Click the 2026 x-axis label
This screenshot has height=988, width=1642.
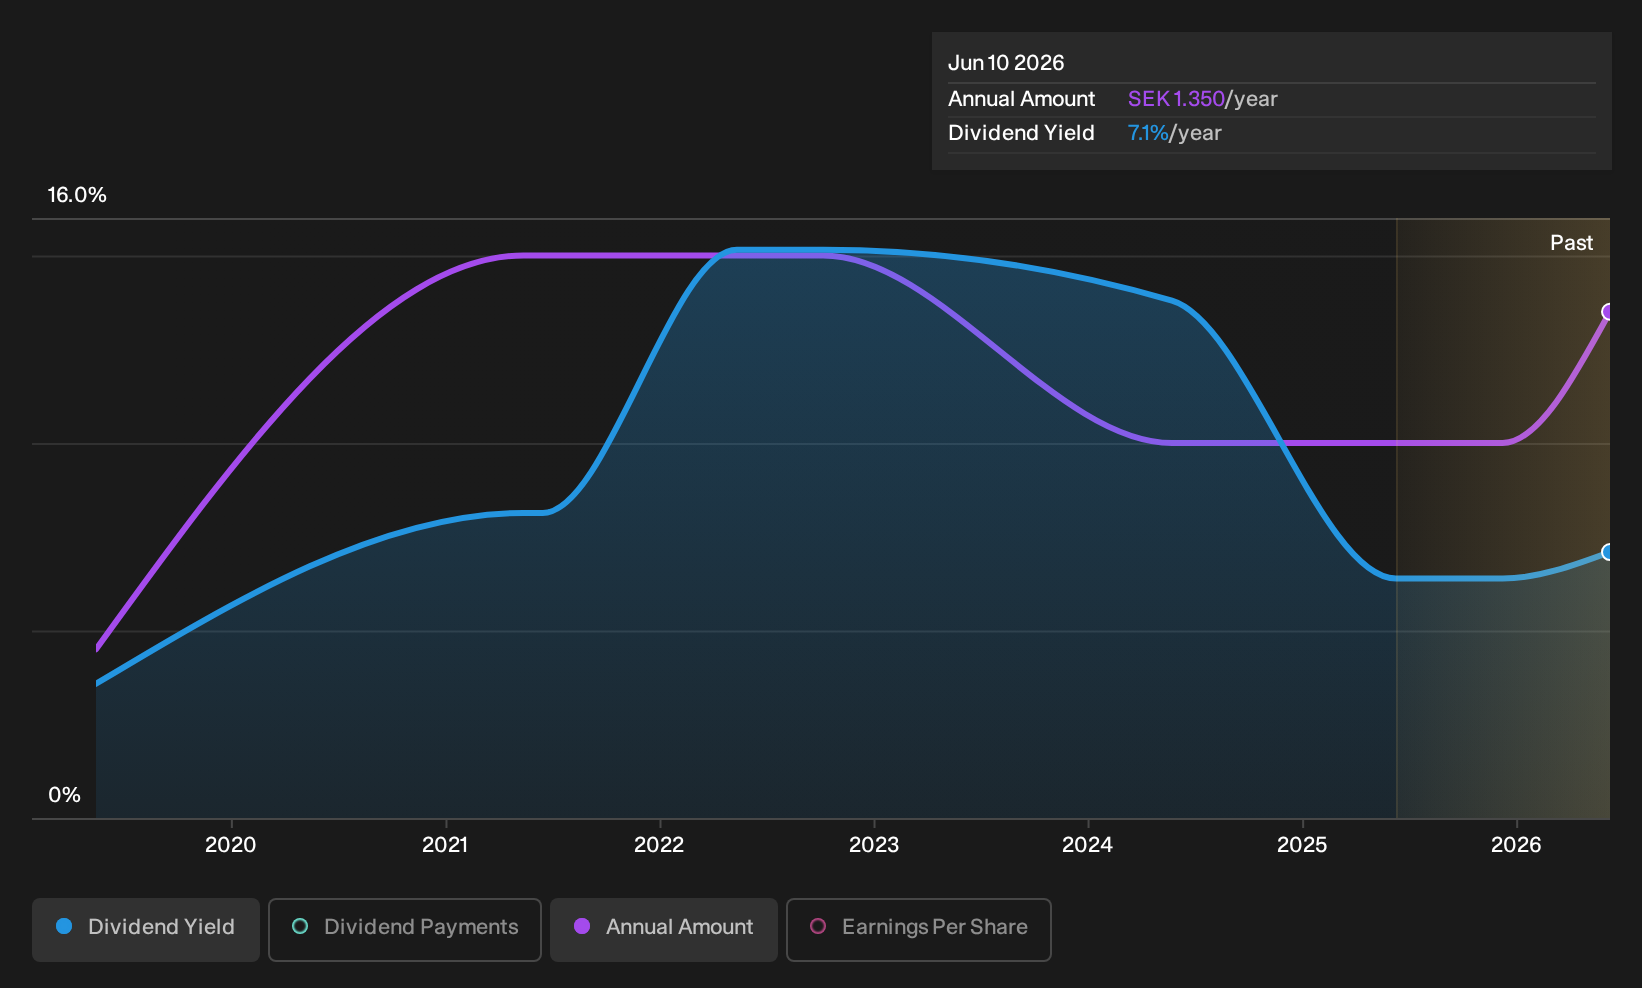pos(1517,845)
